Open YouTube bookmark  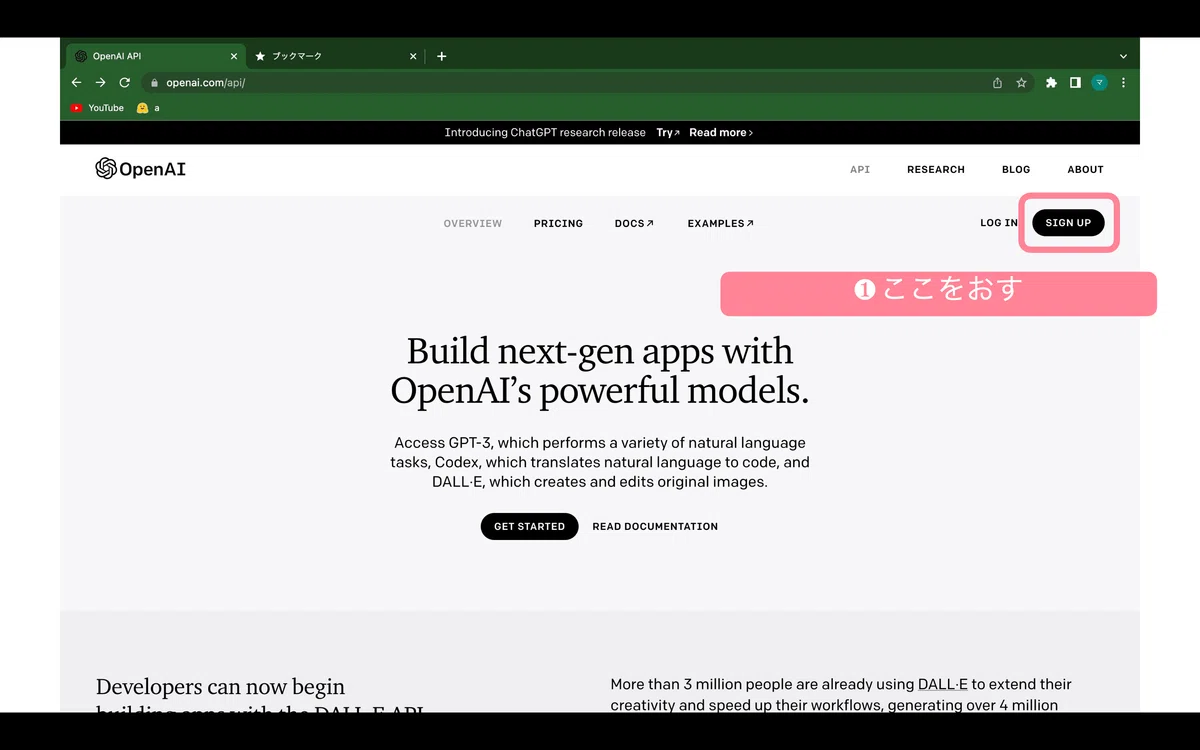tap(97, 108)
